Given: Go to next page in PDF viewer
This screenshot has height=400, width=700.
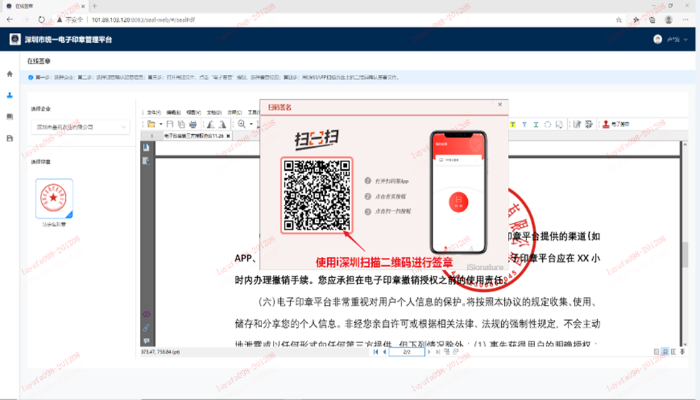Looking at the screenshot, I should (x=429, y=352).
